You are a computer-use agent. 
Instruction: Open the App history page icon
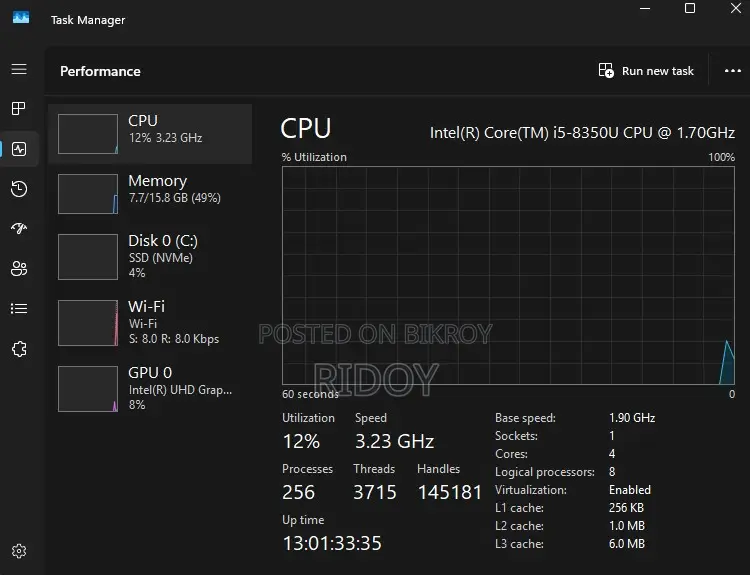19,189
